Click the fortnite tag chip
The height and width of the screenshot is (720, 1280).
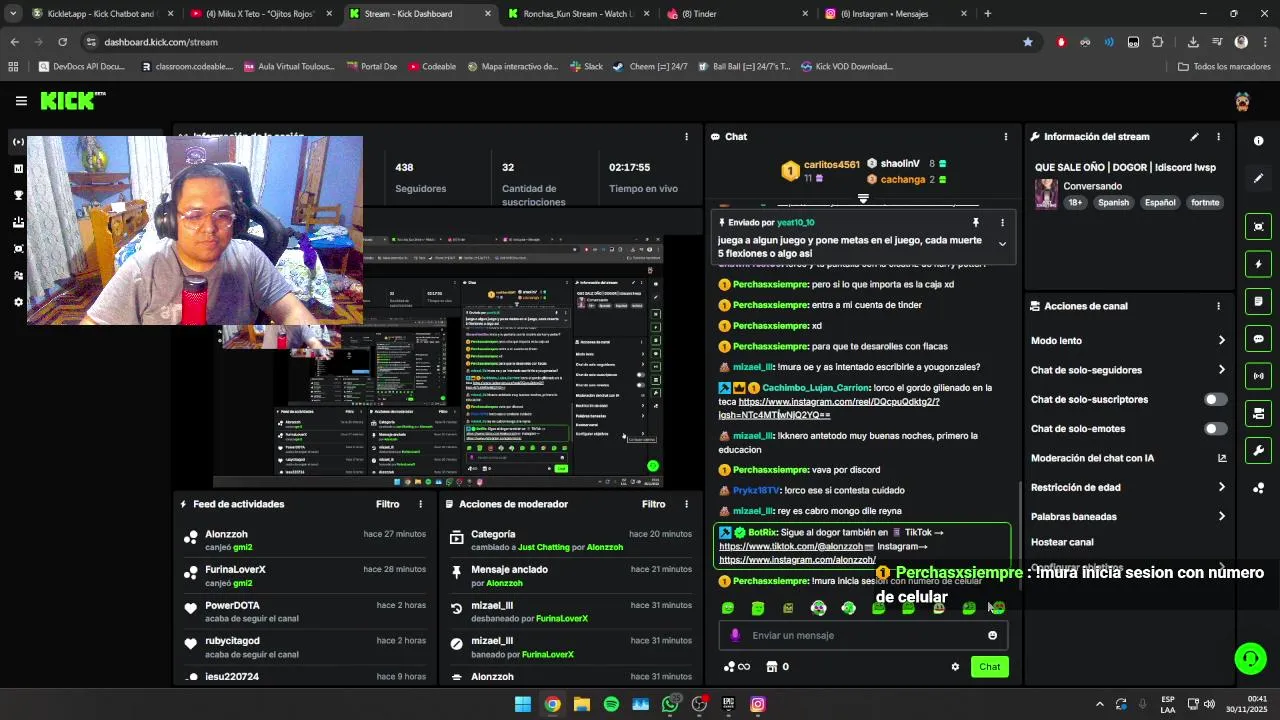[x=1205, y=202]
